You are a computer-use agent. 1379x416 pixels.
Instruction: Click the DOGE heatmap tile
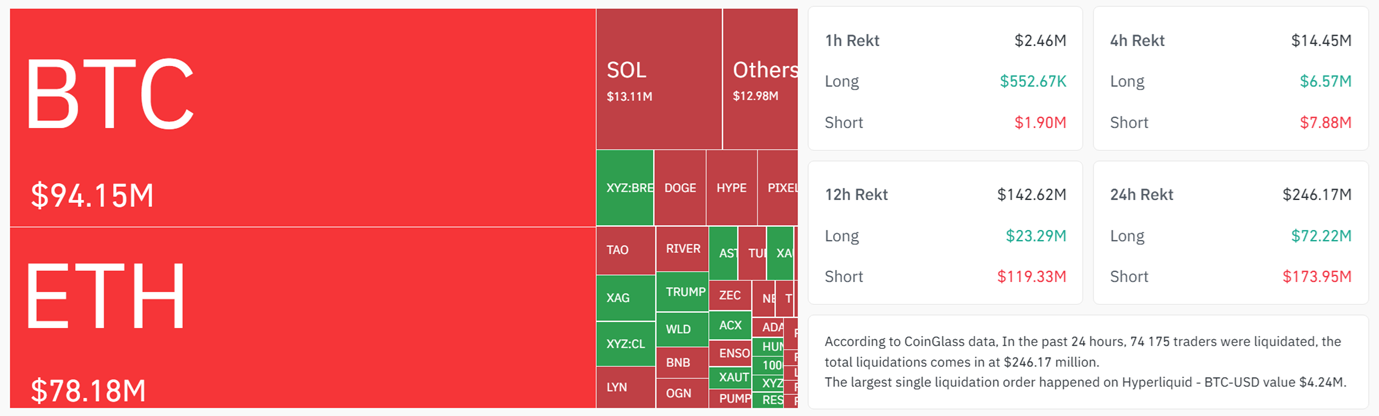pos(680,188)
